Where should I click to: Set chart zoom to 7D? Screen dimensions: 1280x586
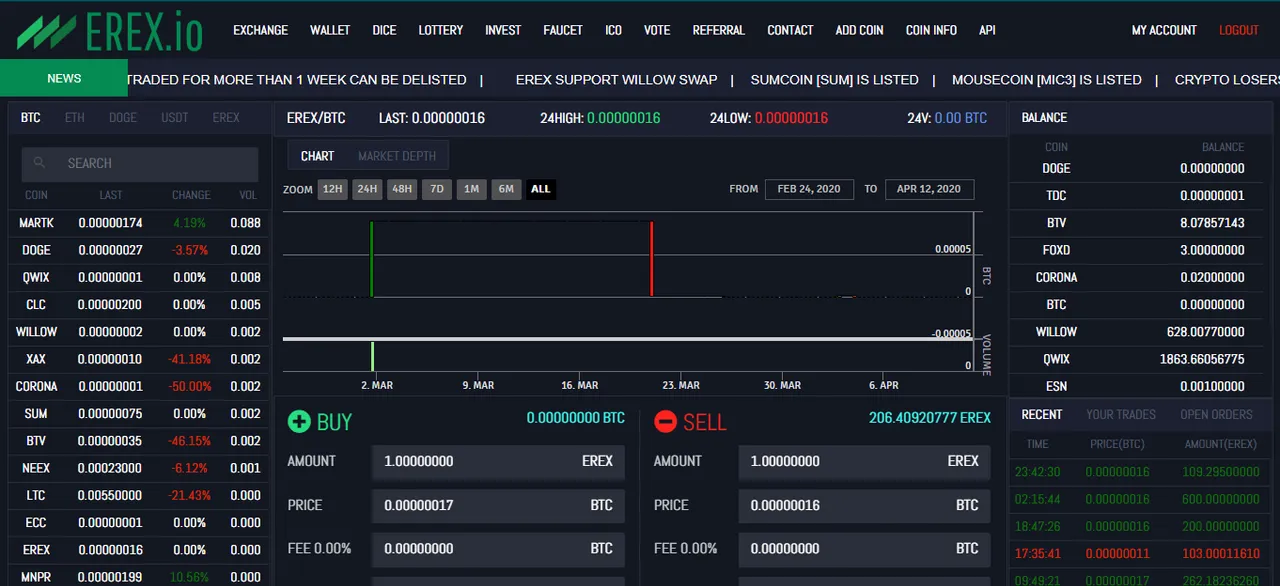437,189
